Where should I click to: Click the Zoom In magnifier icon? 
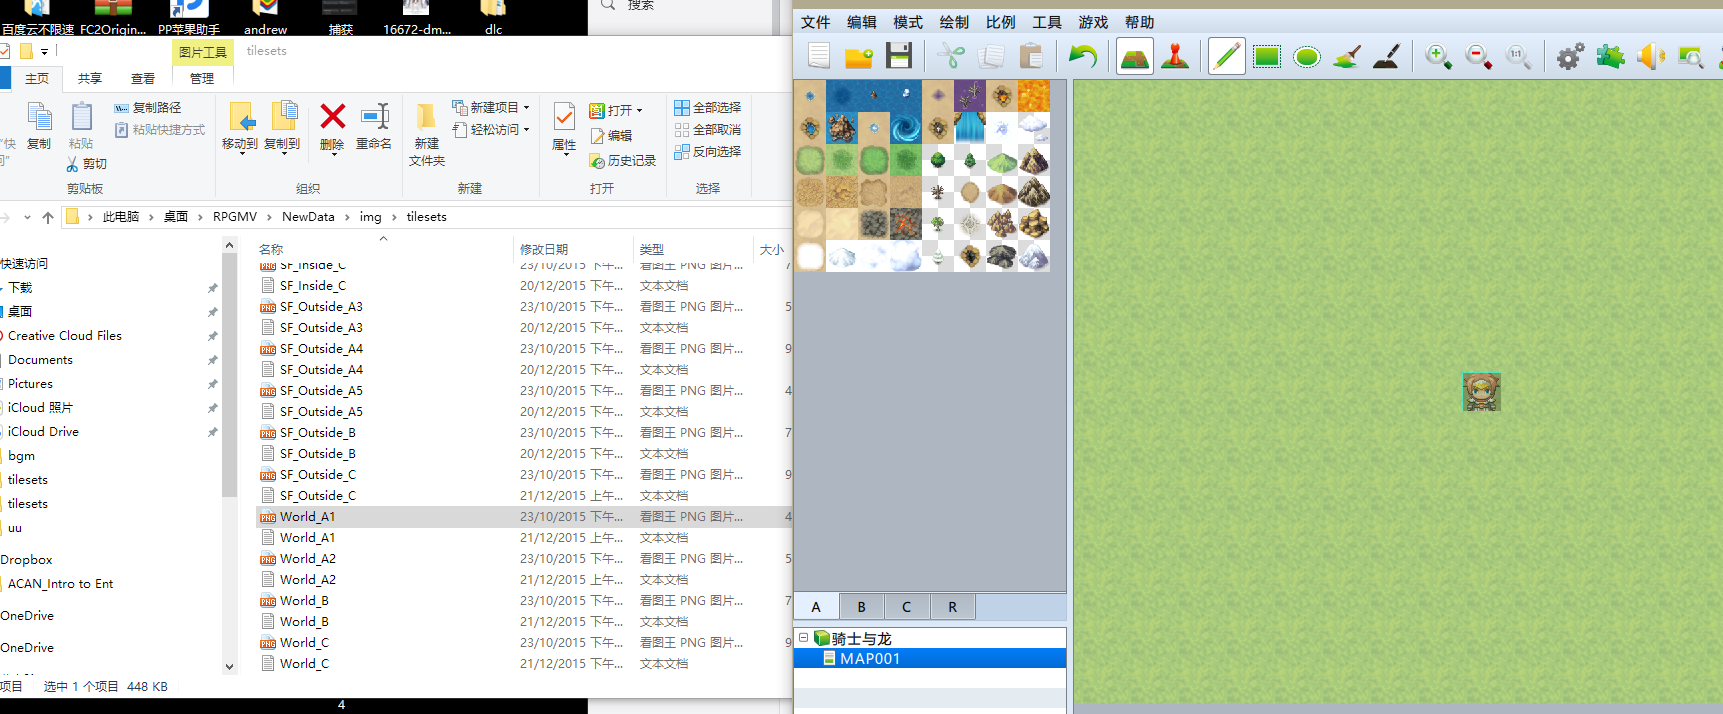1438,57
